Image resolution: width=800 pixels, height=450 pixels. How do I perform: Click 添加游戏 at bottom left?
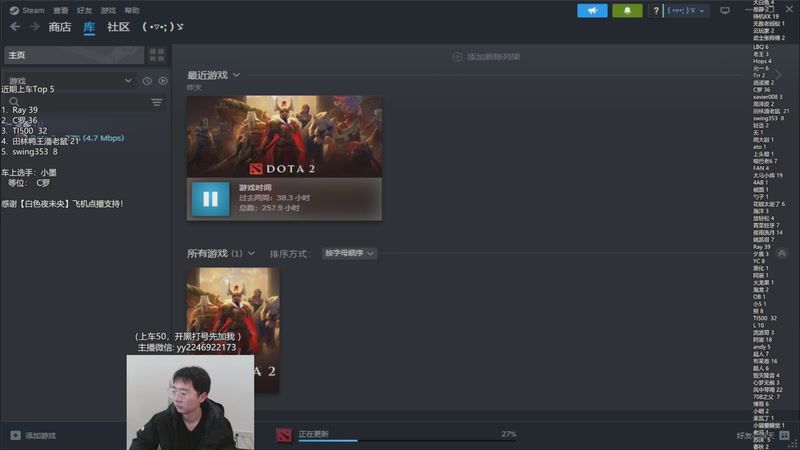point(41,435)
